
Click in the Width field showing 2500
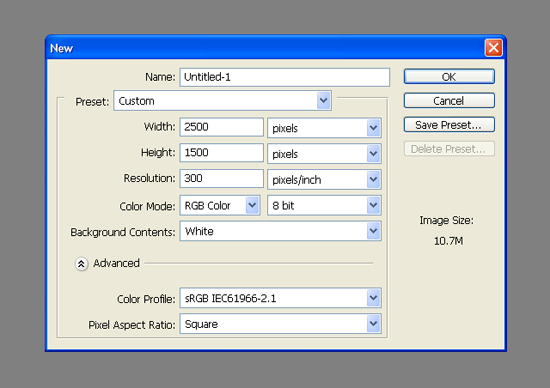coord(221,127)
